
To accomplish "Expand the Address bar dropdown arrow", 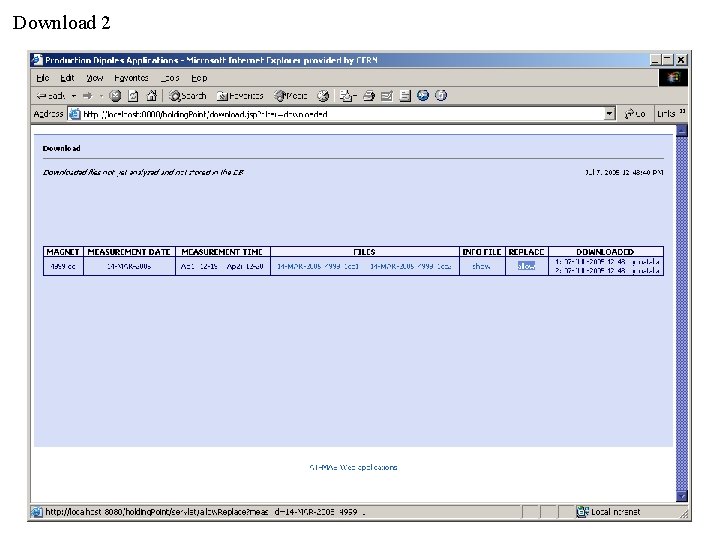I will pos(609,113).
